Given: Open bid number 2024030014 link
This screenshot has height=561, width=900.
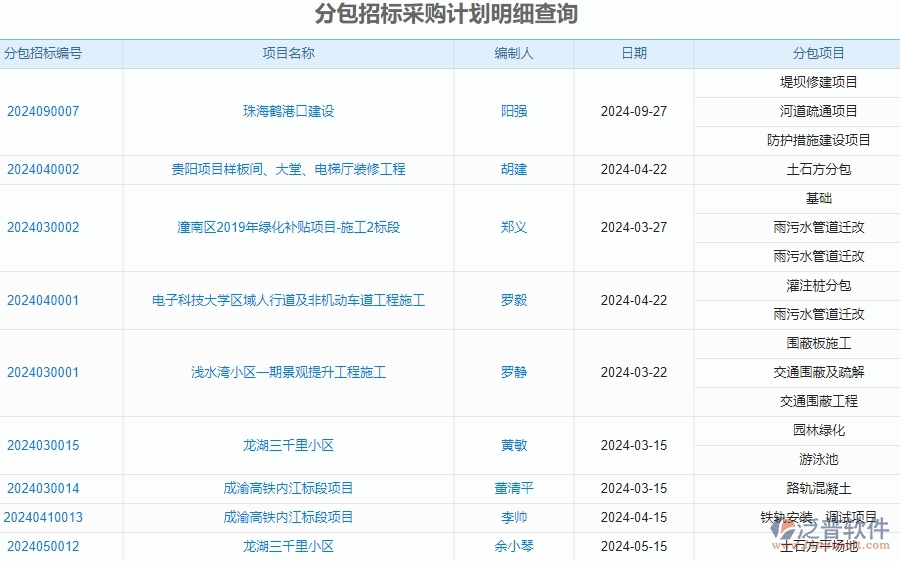Looking at the screenshot, I should (x=43, y=489).
